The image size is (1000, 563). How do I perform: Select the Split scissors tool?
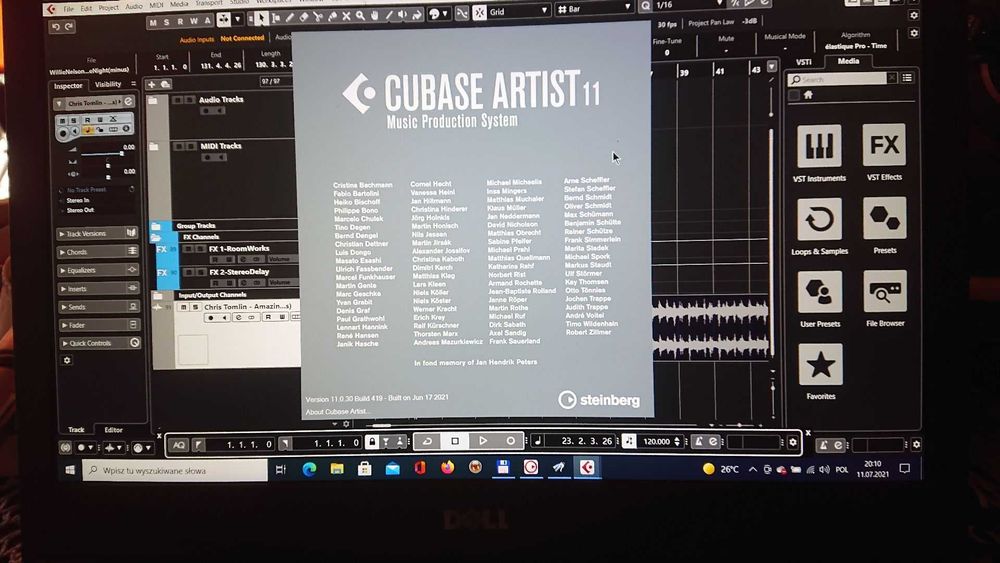[x=318, y=17]
